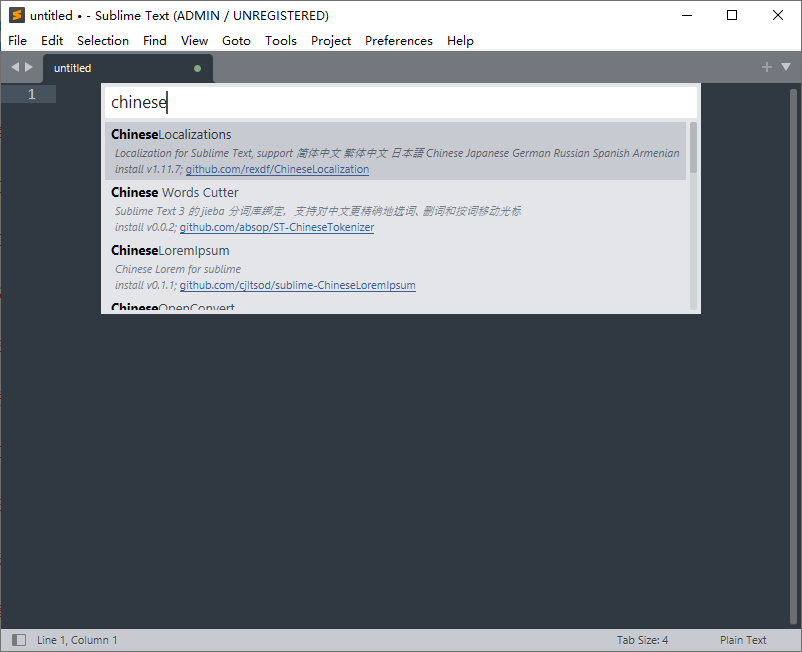
Task: Open the Tools menu
Action: 281,40
